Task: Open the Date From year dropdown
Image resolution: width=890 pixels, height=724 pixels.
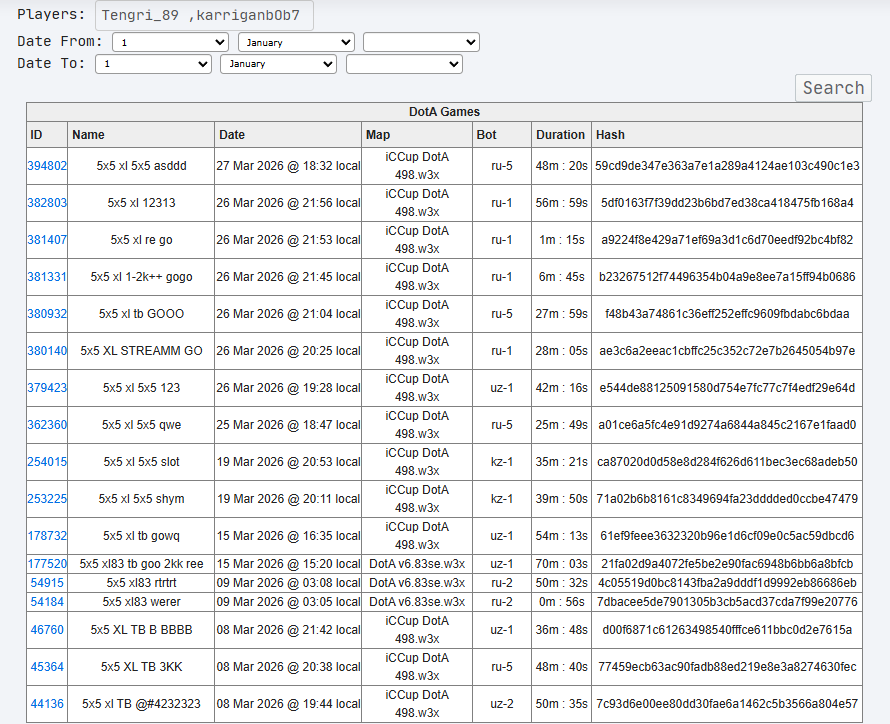Action: pos(421,42)
